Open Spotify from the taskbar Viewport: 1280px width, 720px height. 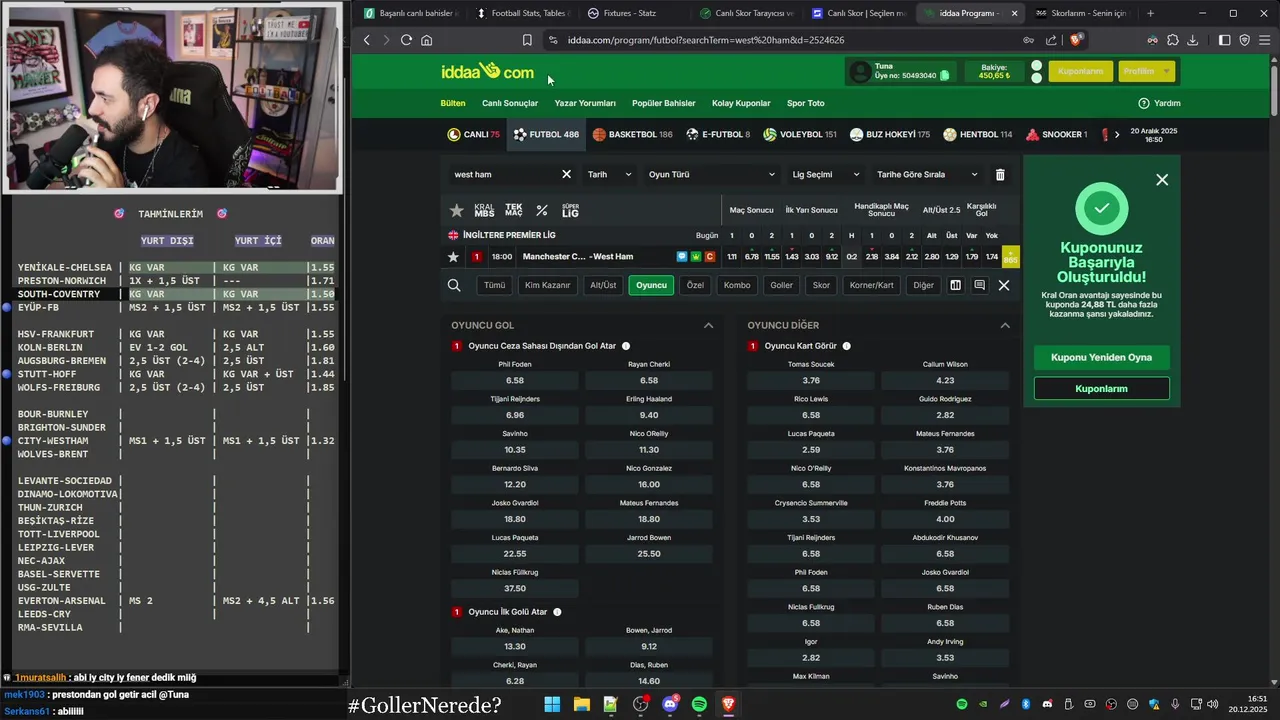pos(699,705)
